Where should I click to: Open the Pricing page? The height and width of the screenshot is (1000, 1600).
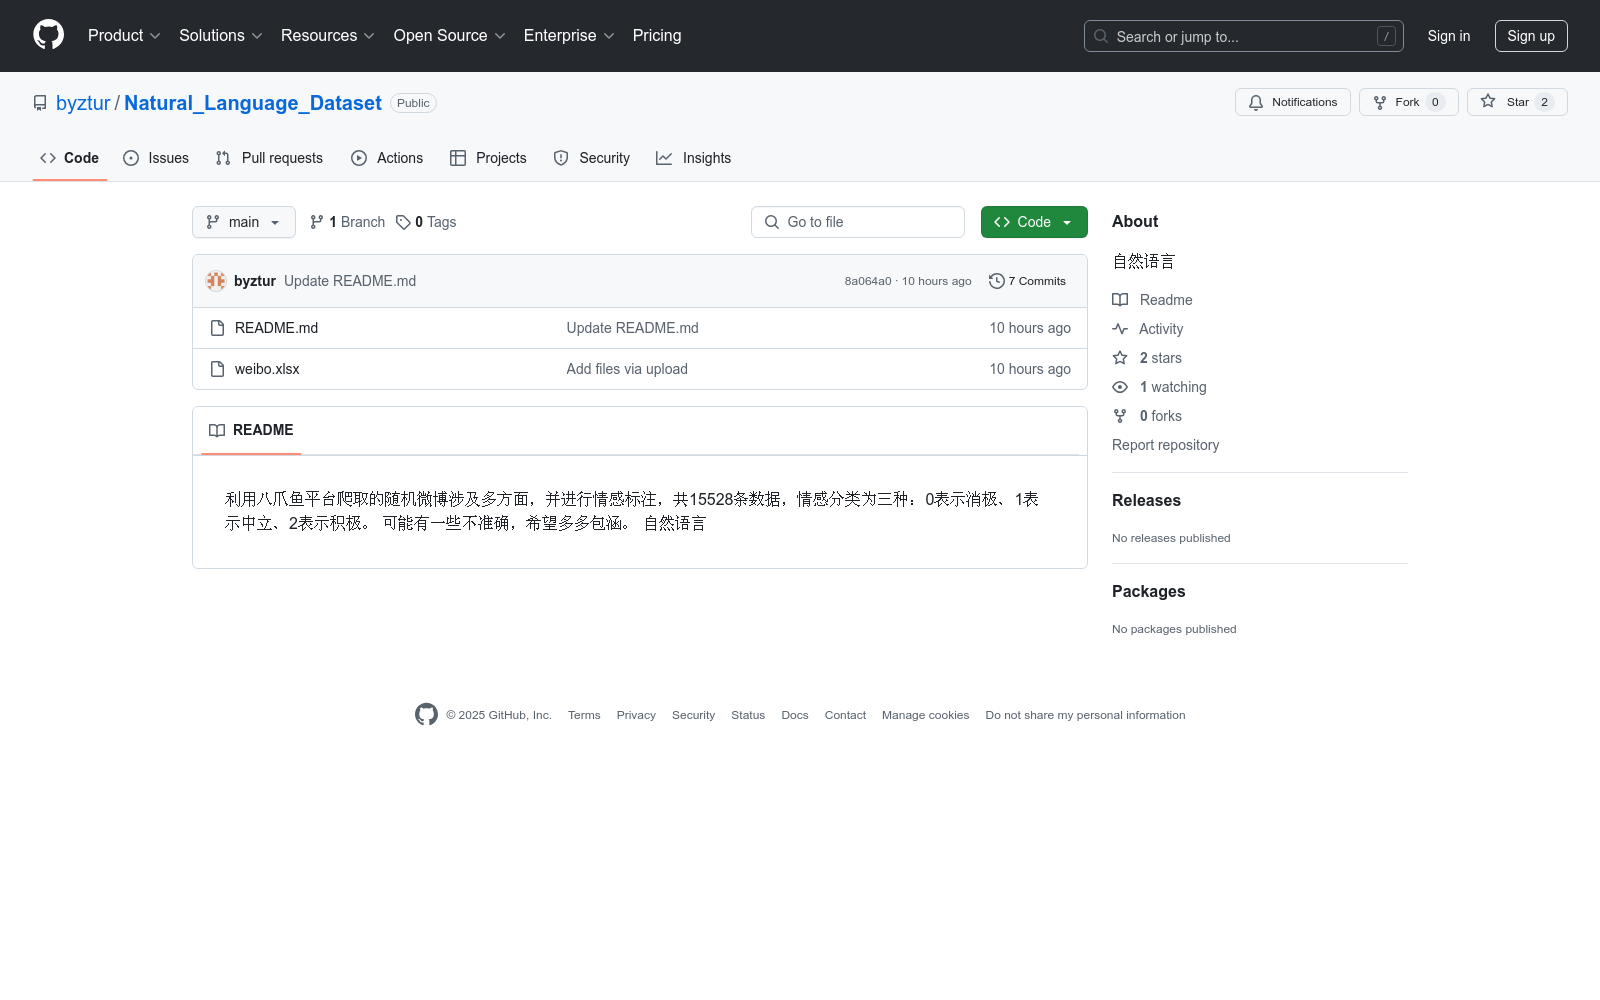(657, 36)
